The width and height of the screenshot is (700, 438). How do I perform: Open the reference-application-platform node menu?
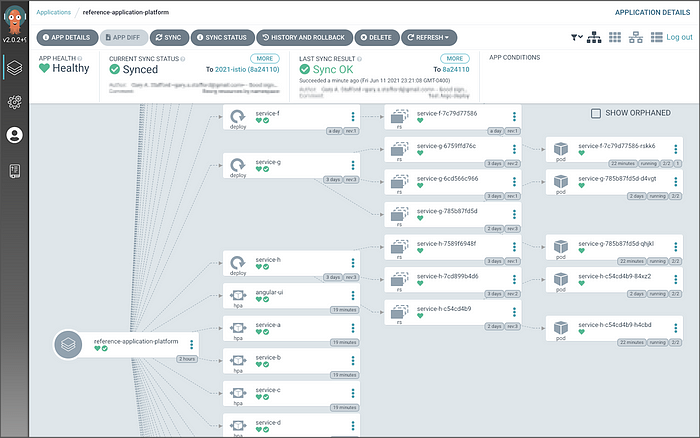pos(192,344)
